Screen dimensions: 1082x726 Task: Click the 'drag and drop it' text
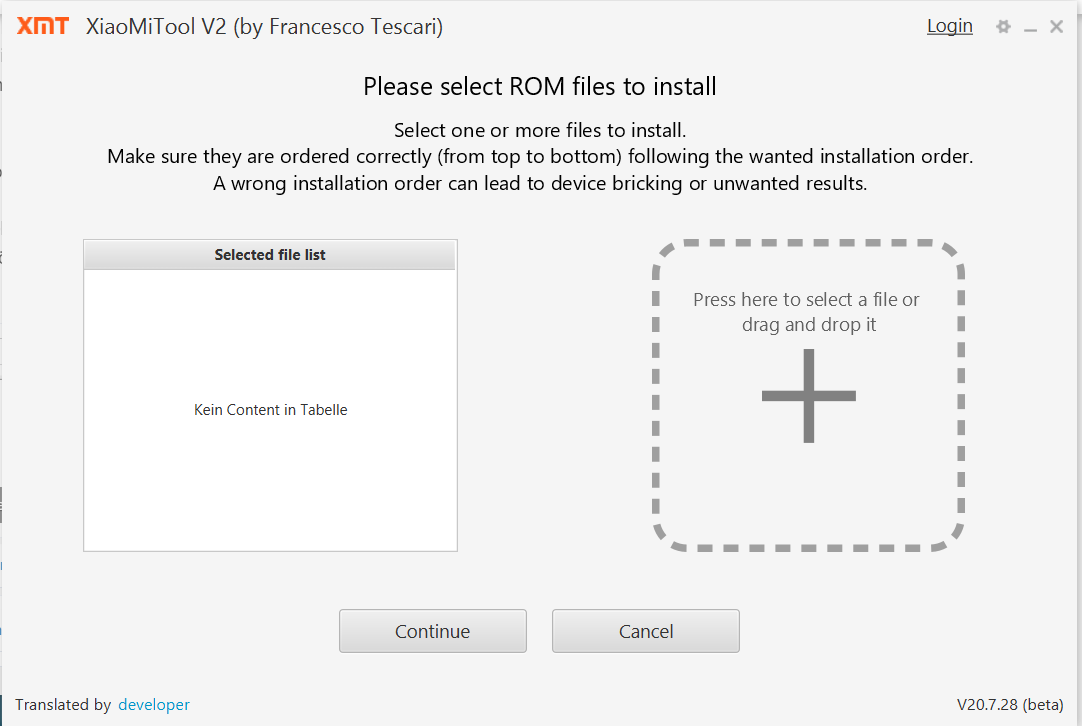click(808, 325)
